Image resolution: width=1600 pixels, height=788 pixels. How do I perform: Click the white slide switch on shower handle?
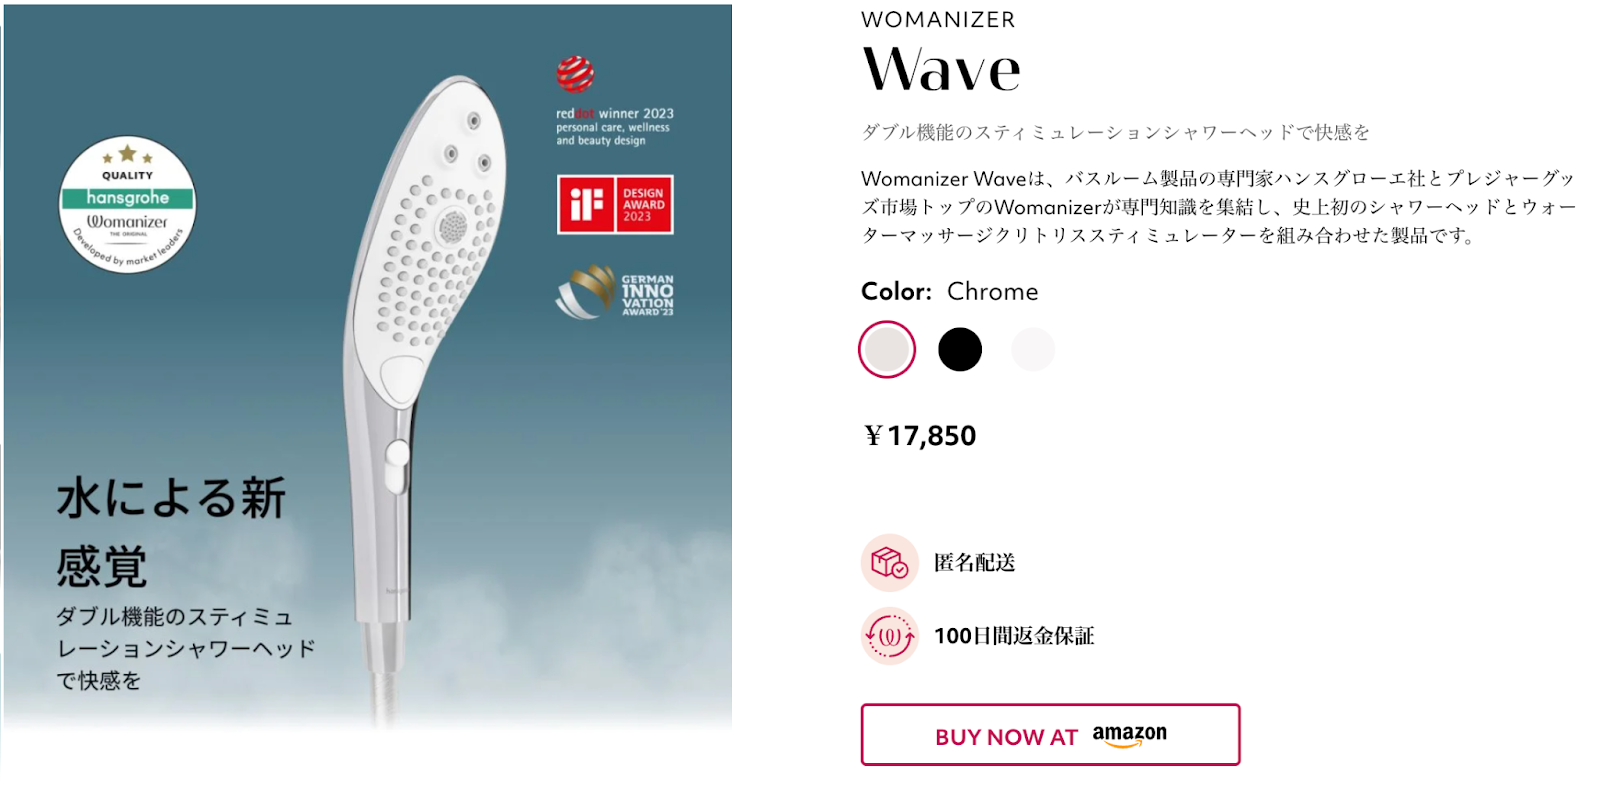click(398, 467)
